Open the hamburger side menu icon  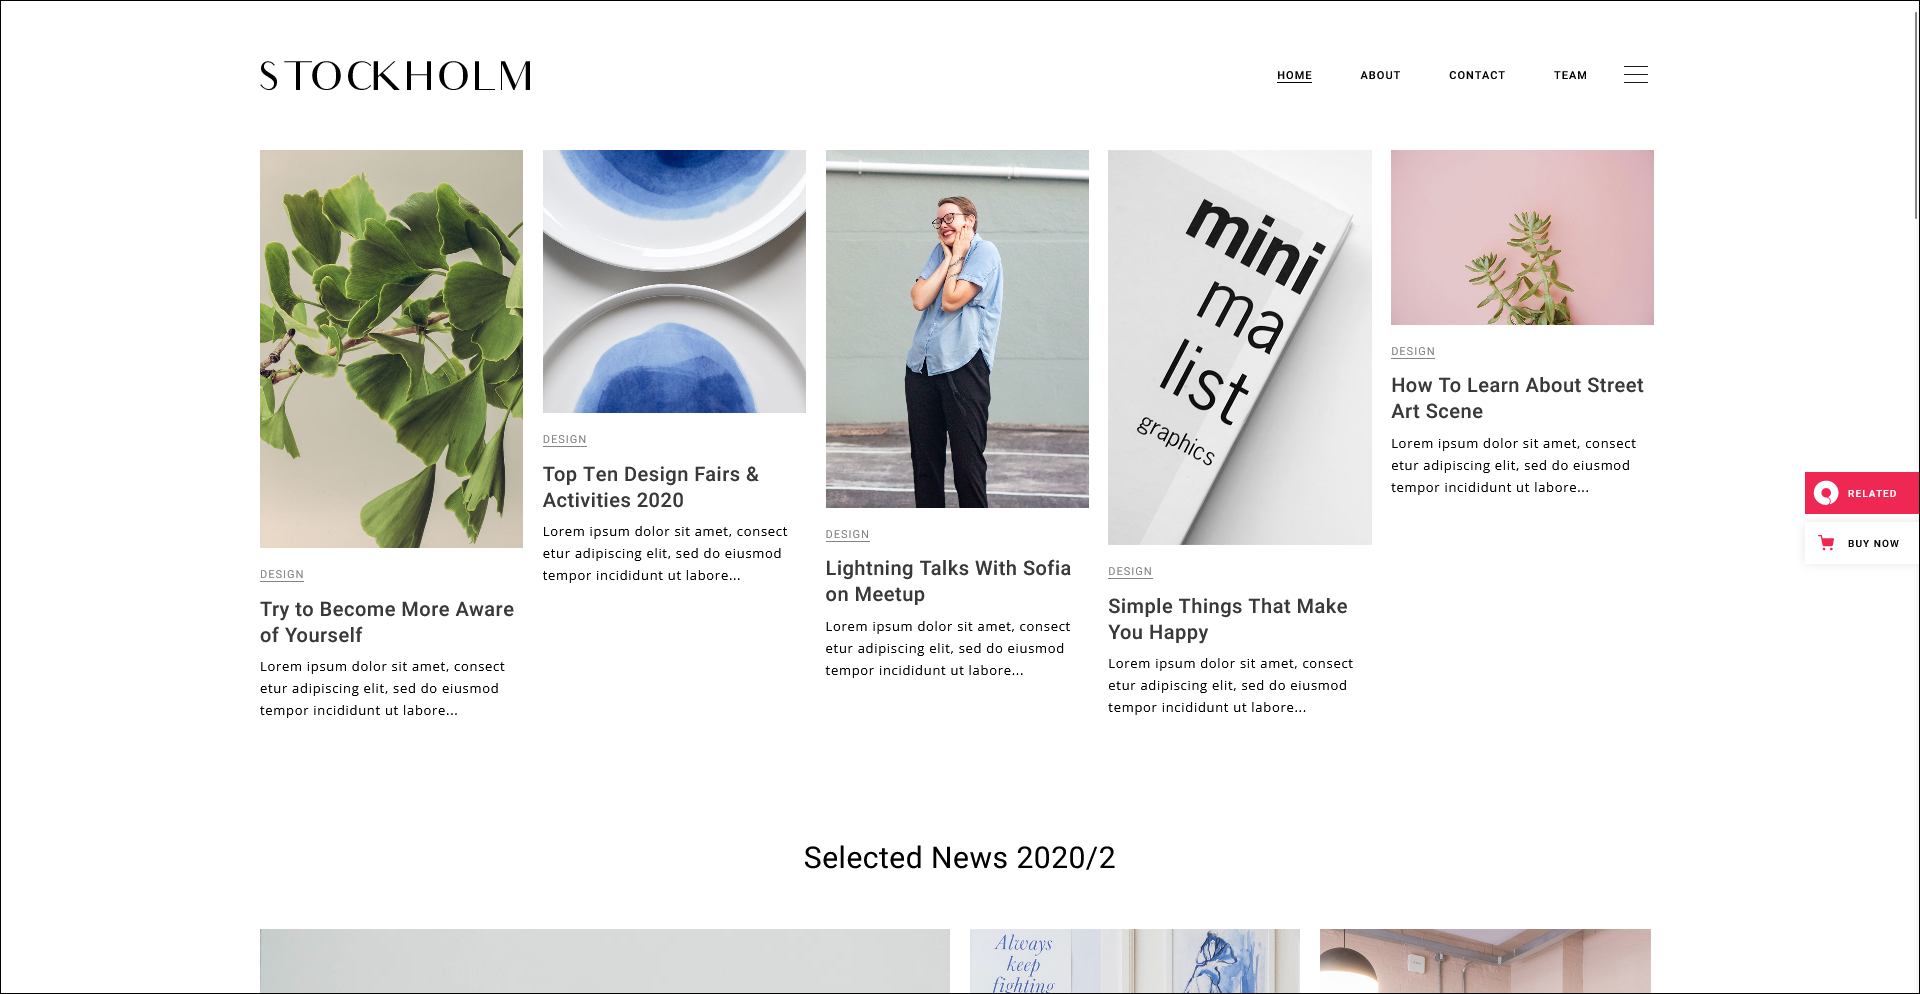(1636, 75)
